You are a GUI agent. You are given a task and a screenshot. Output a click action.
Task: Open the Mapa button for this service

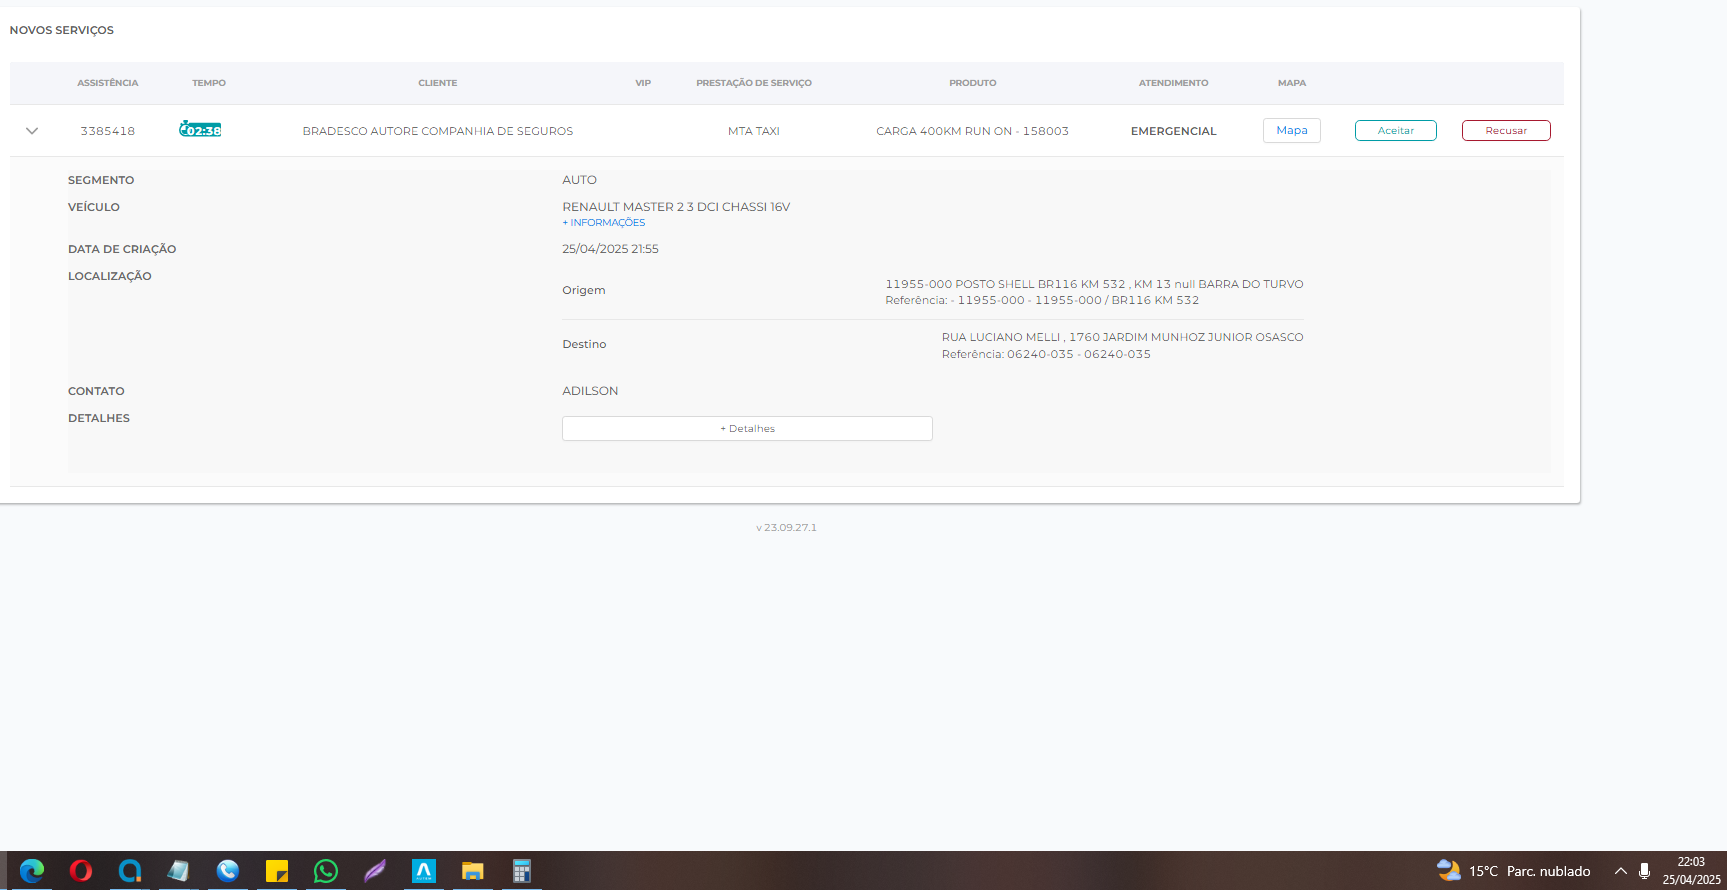pos(1291,131)
